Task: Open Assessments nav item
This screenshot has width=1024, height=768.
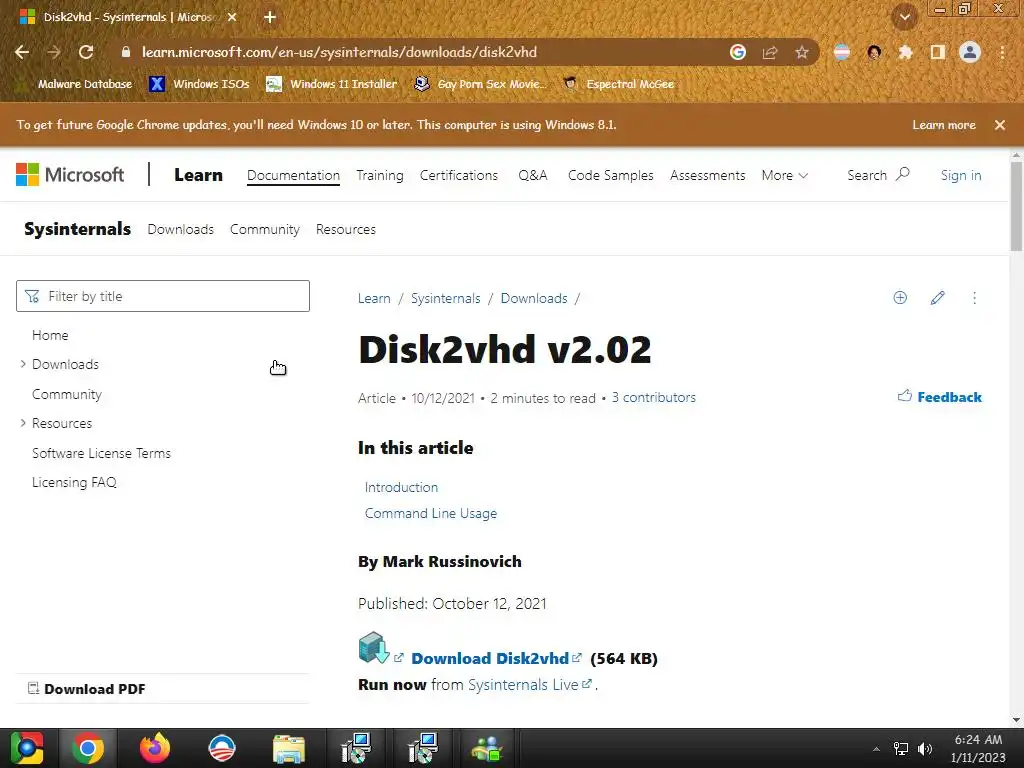Action: click(x=707, y=175)
